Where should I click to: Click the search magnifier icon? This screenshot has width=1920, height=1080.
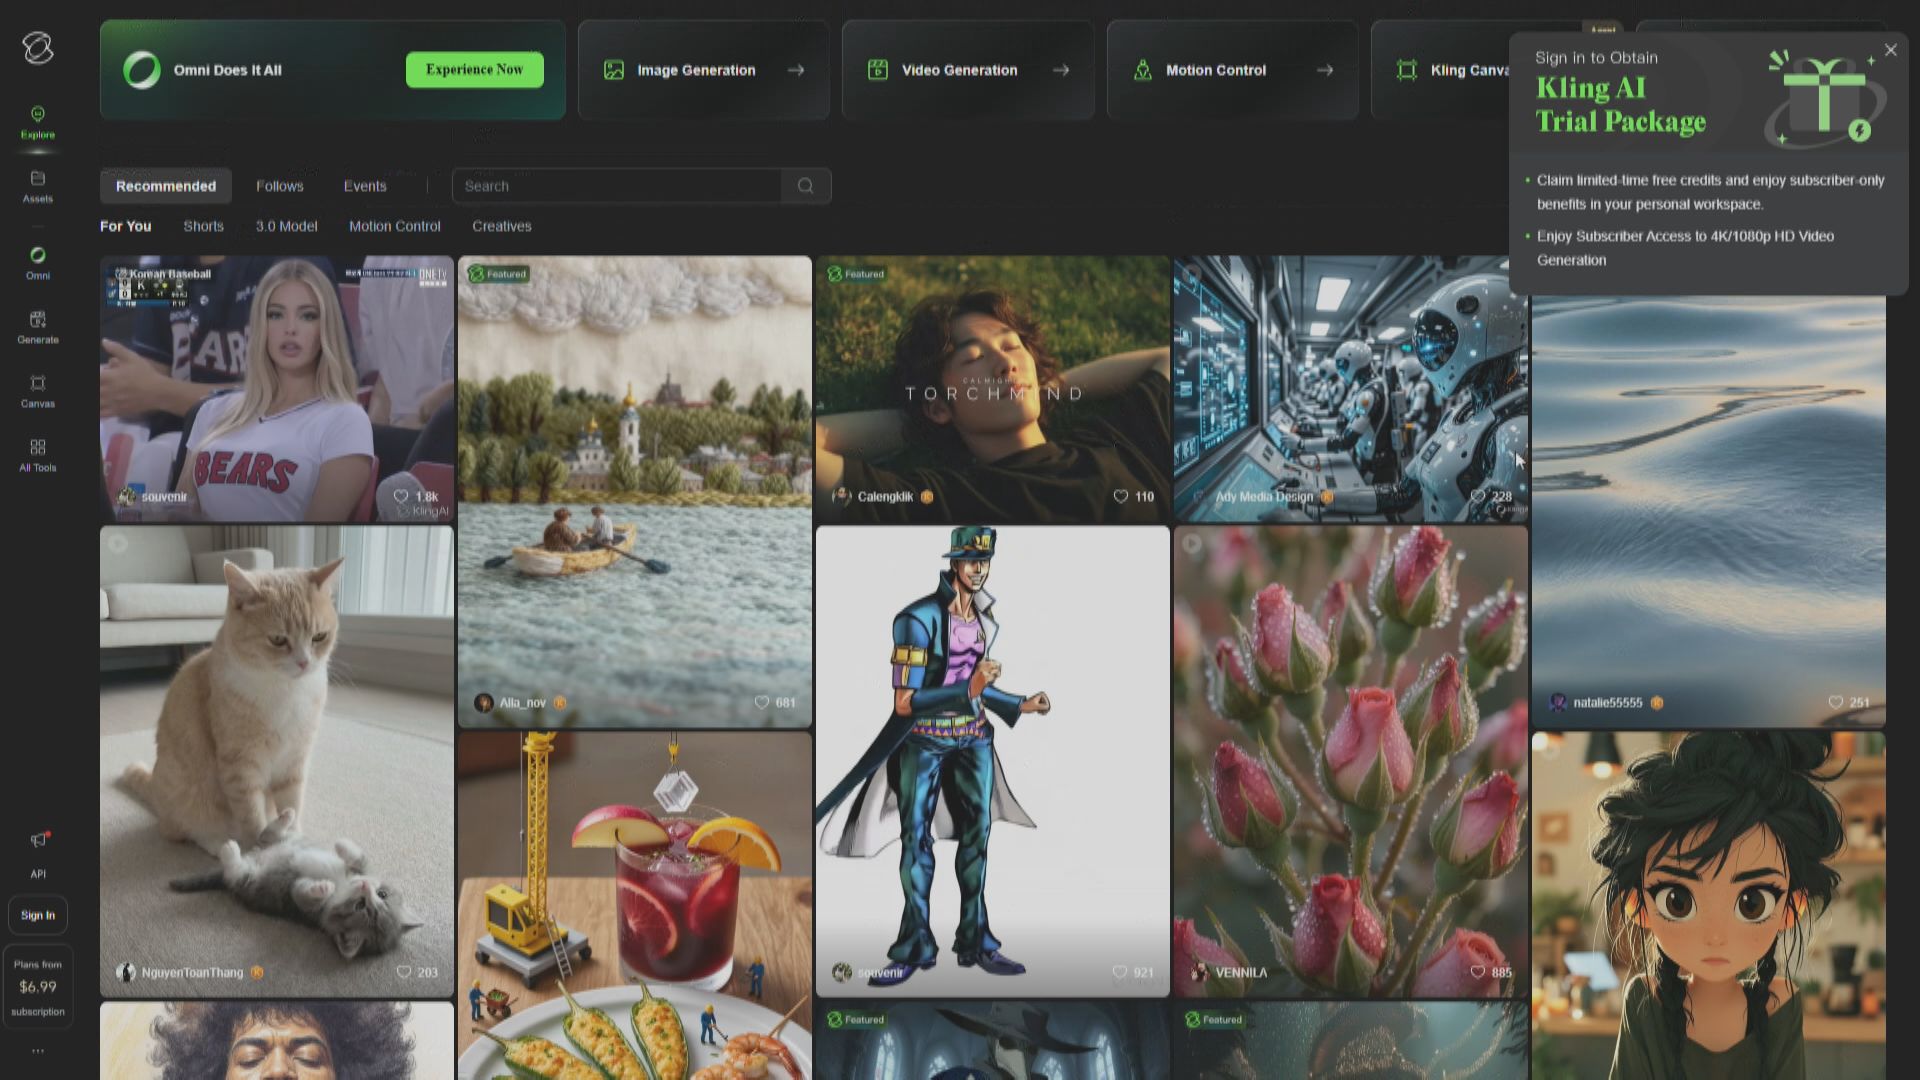(806, 186)
